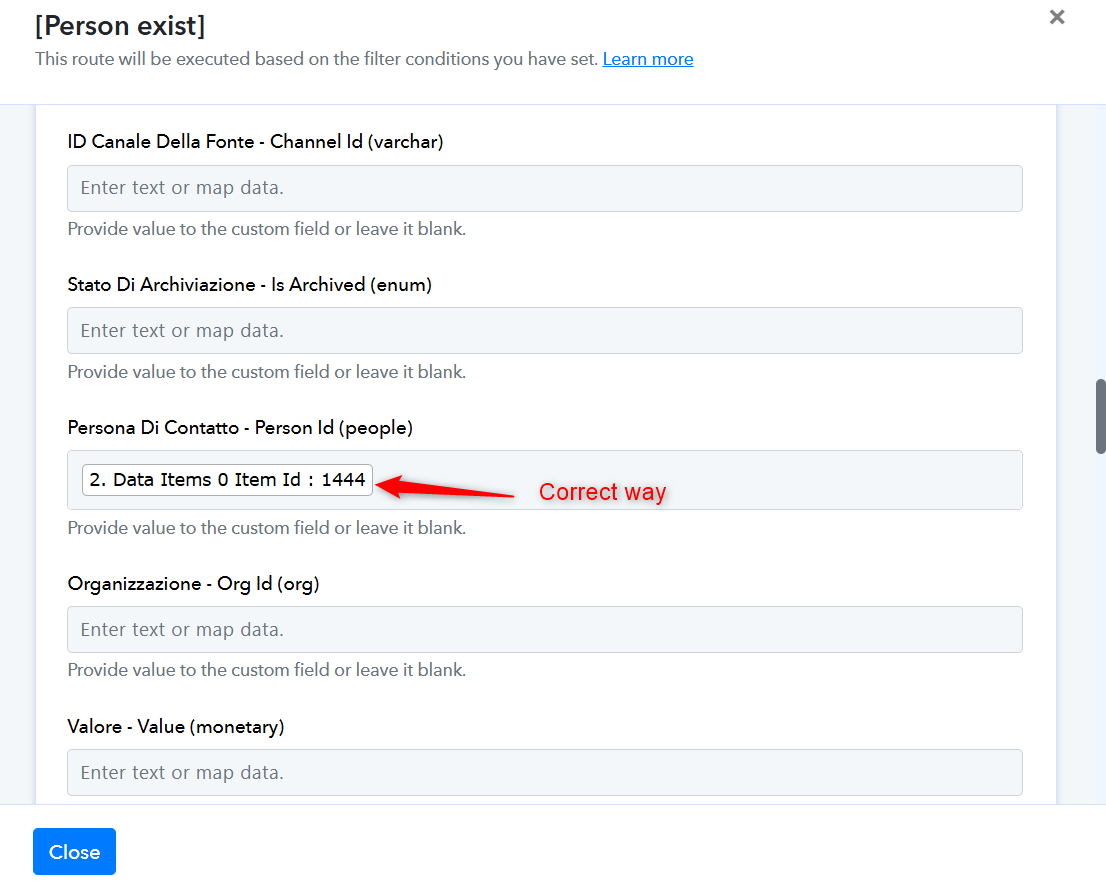Focus the Channel Id (varchar) input field
Viewport: 1106px width, 885px height.
(544, 188)
